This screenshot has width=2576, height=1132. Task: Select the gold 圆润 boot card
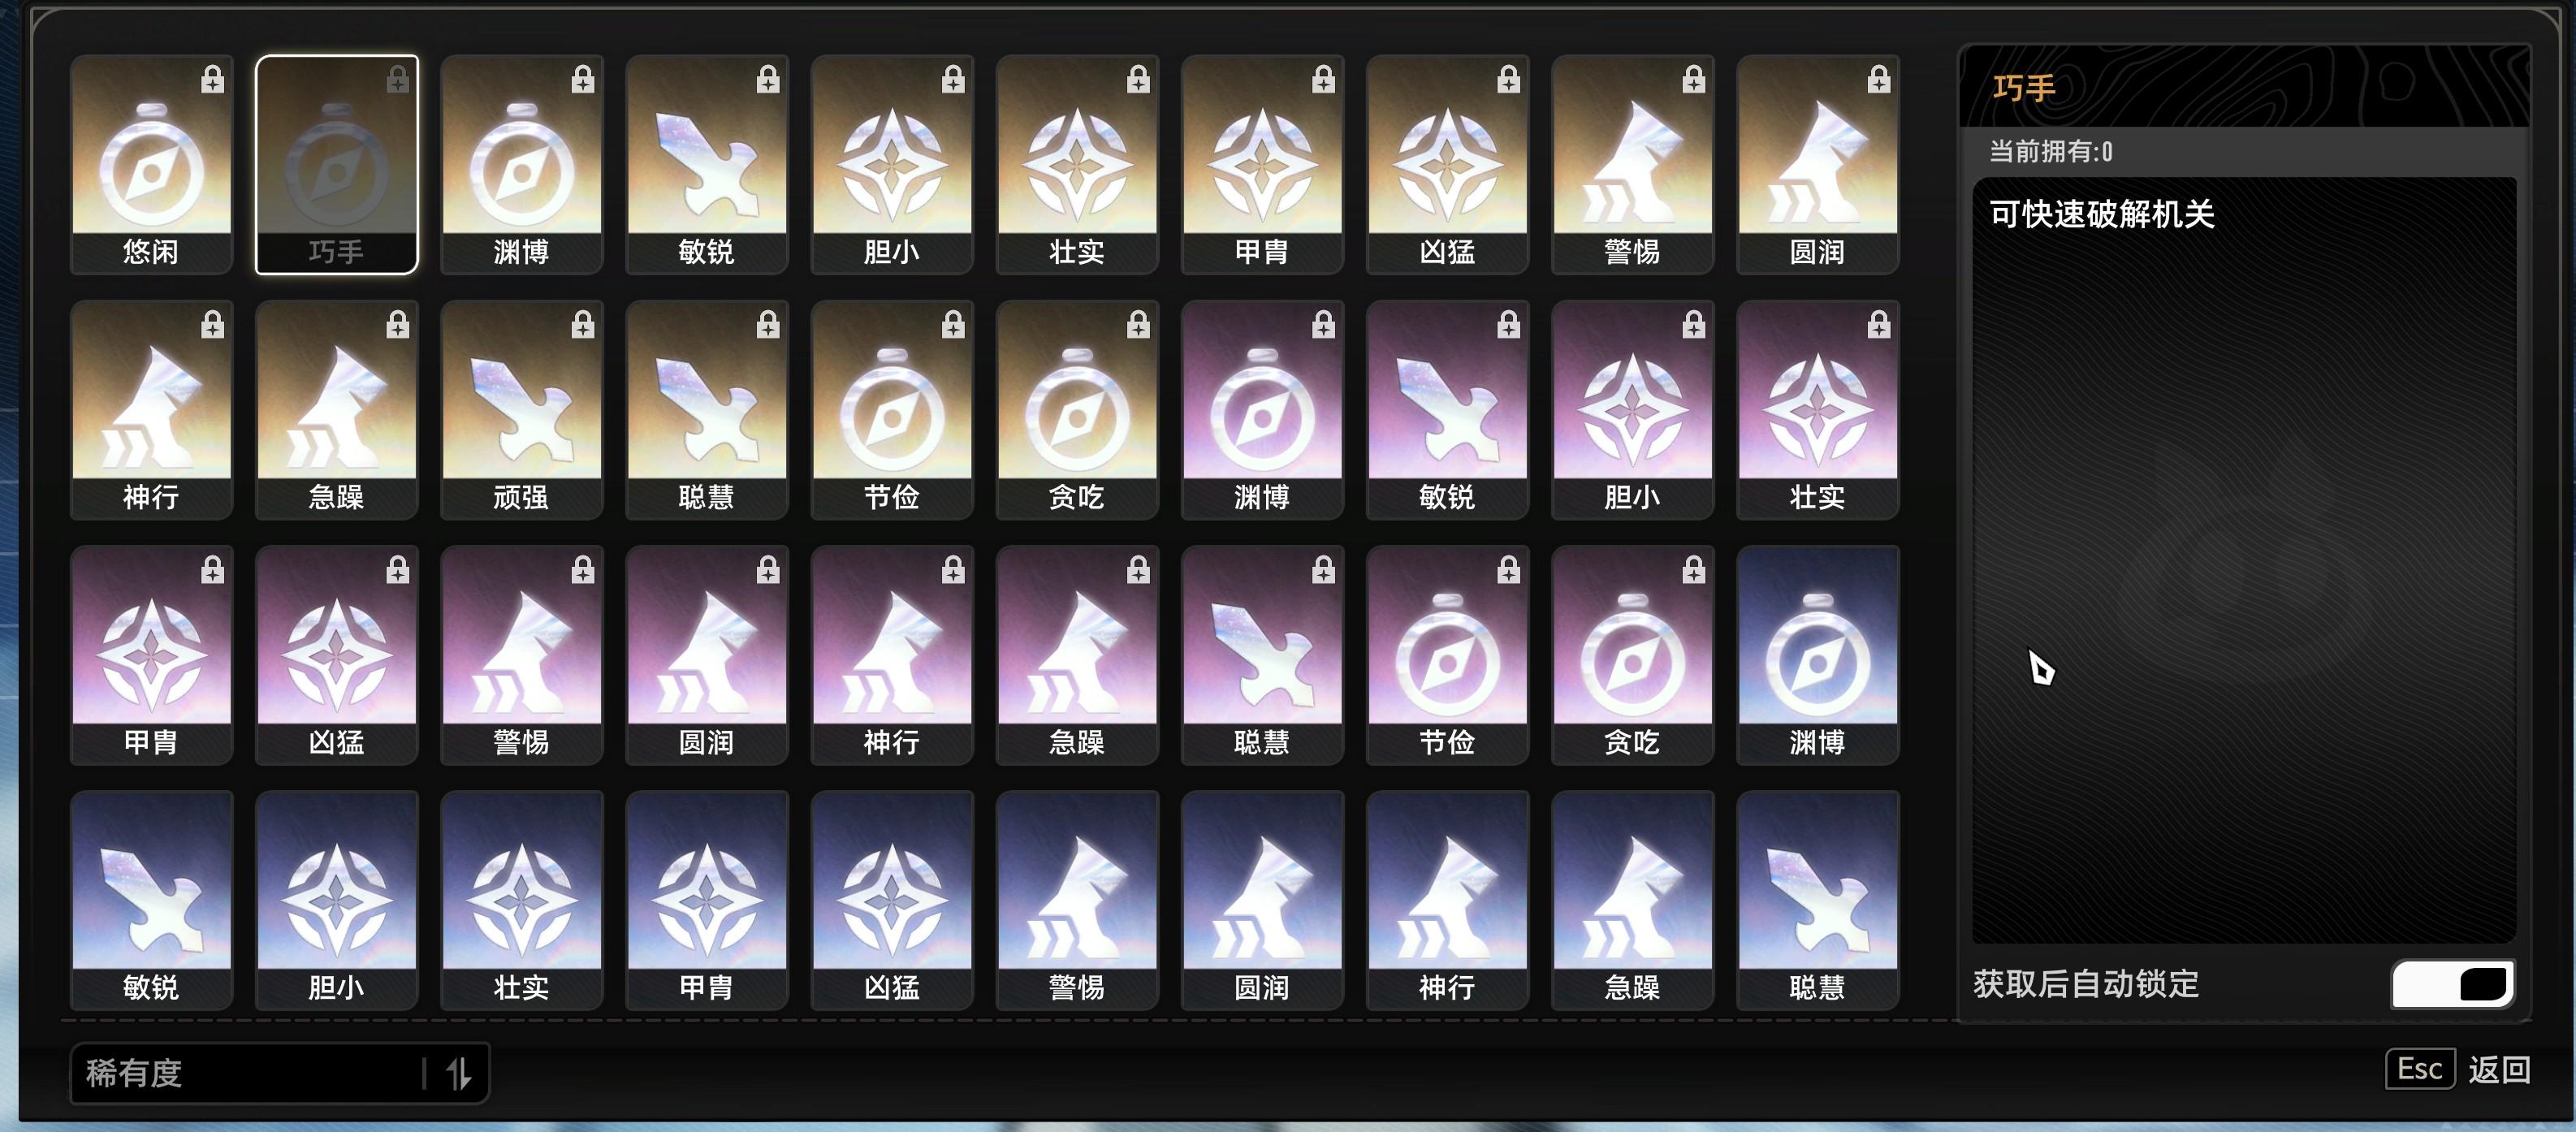coord(1818,164)
